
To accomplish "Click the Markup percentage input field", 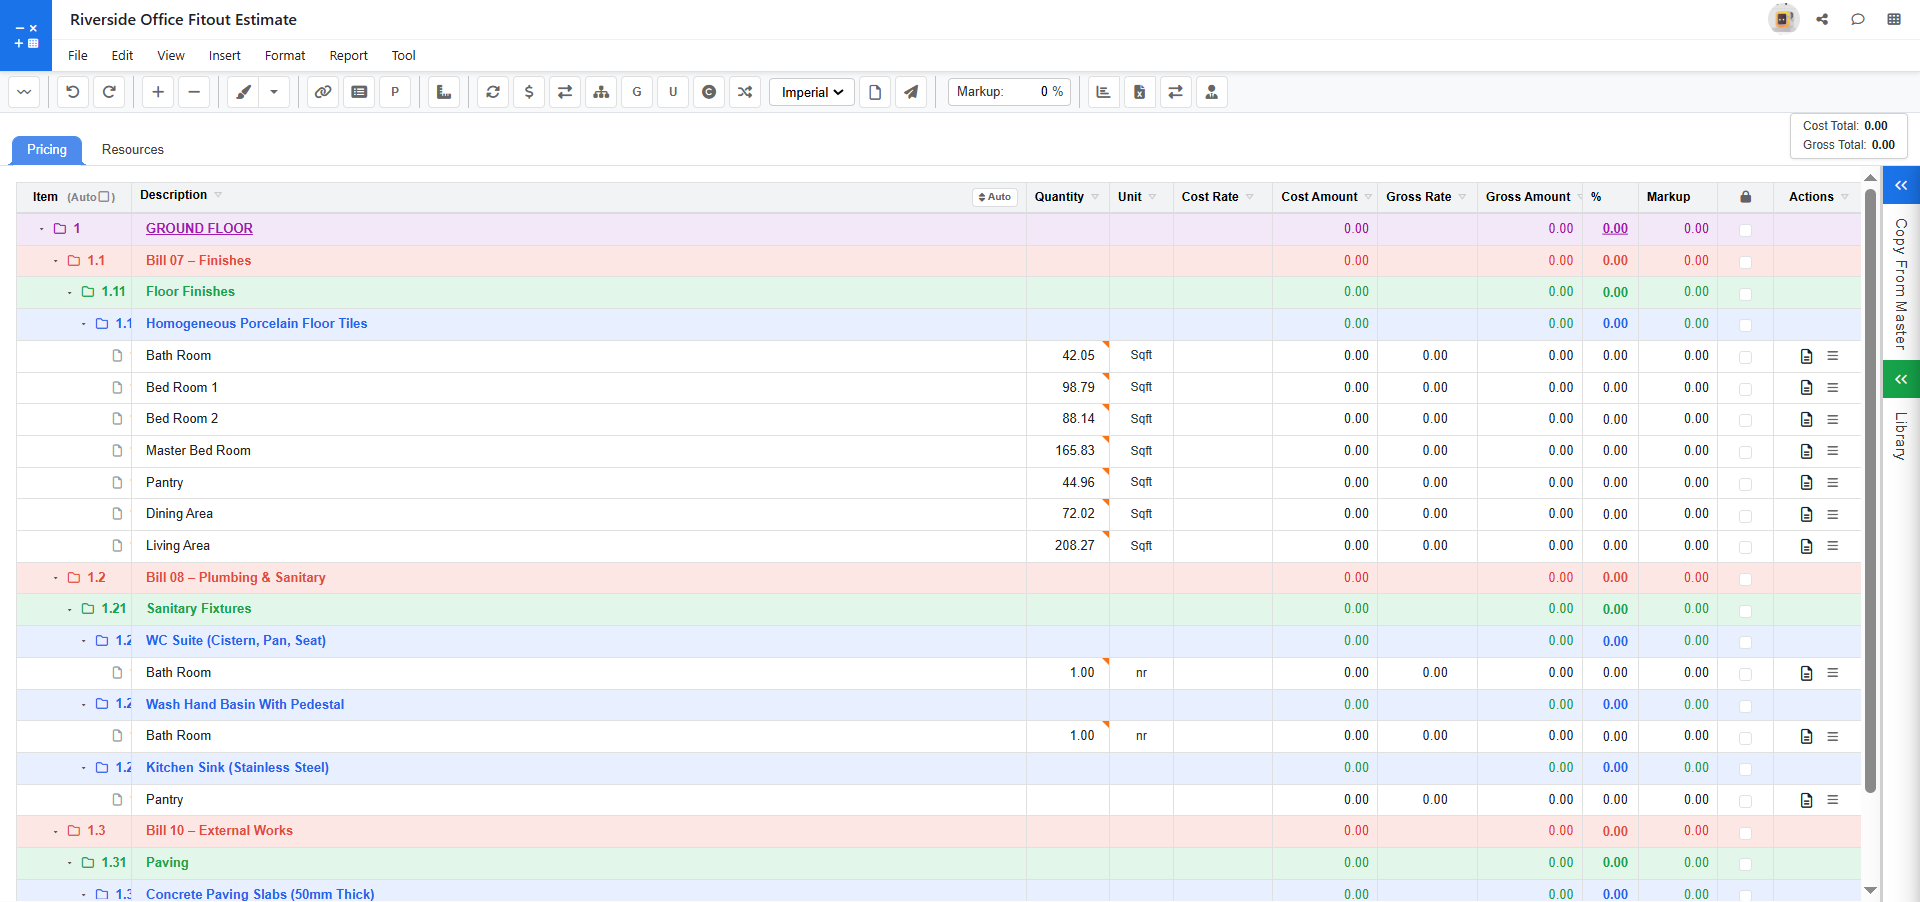I will tap(1010, 92).
